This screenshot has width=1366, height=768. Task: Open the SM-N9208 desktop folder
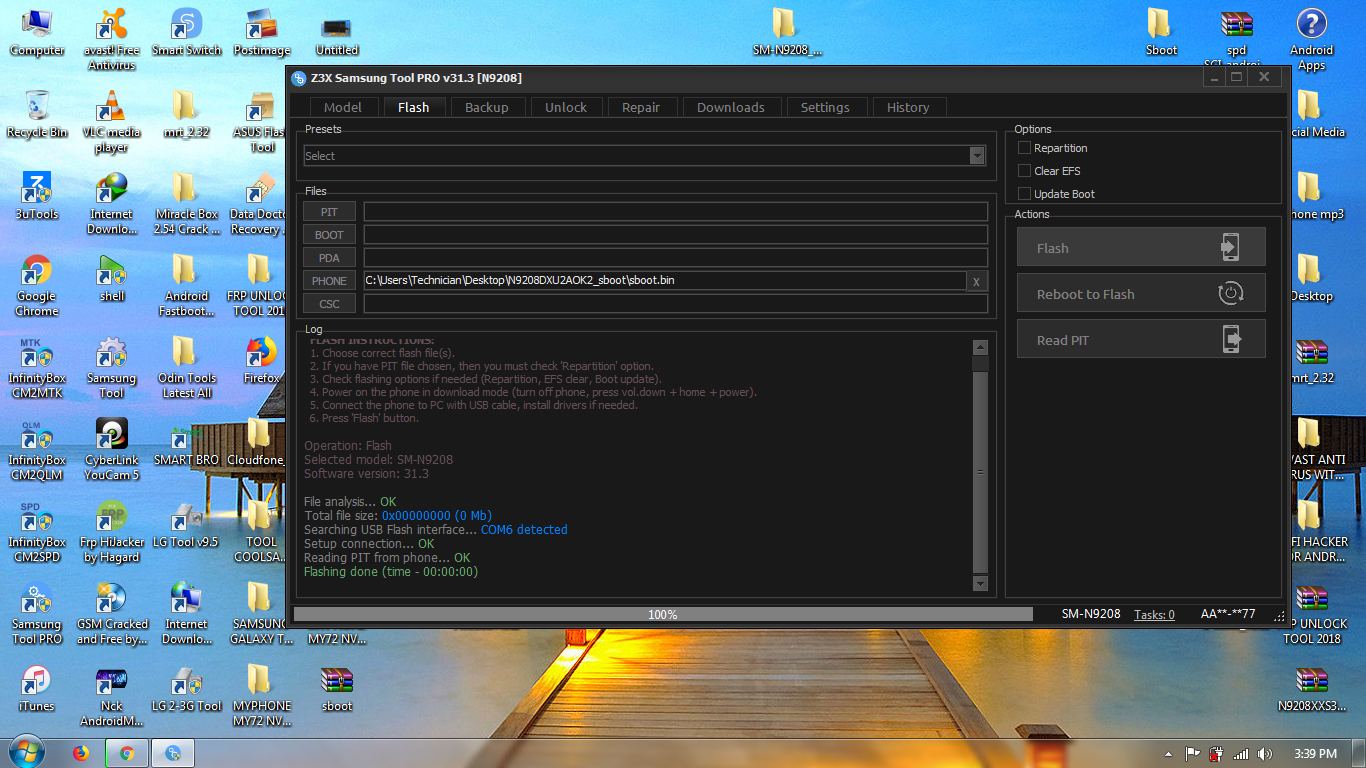[x=787, y=32]
